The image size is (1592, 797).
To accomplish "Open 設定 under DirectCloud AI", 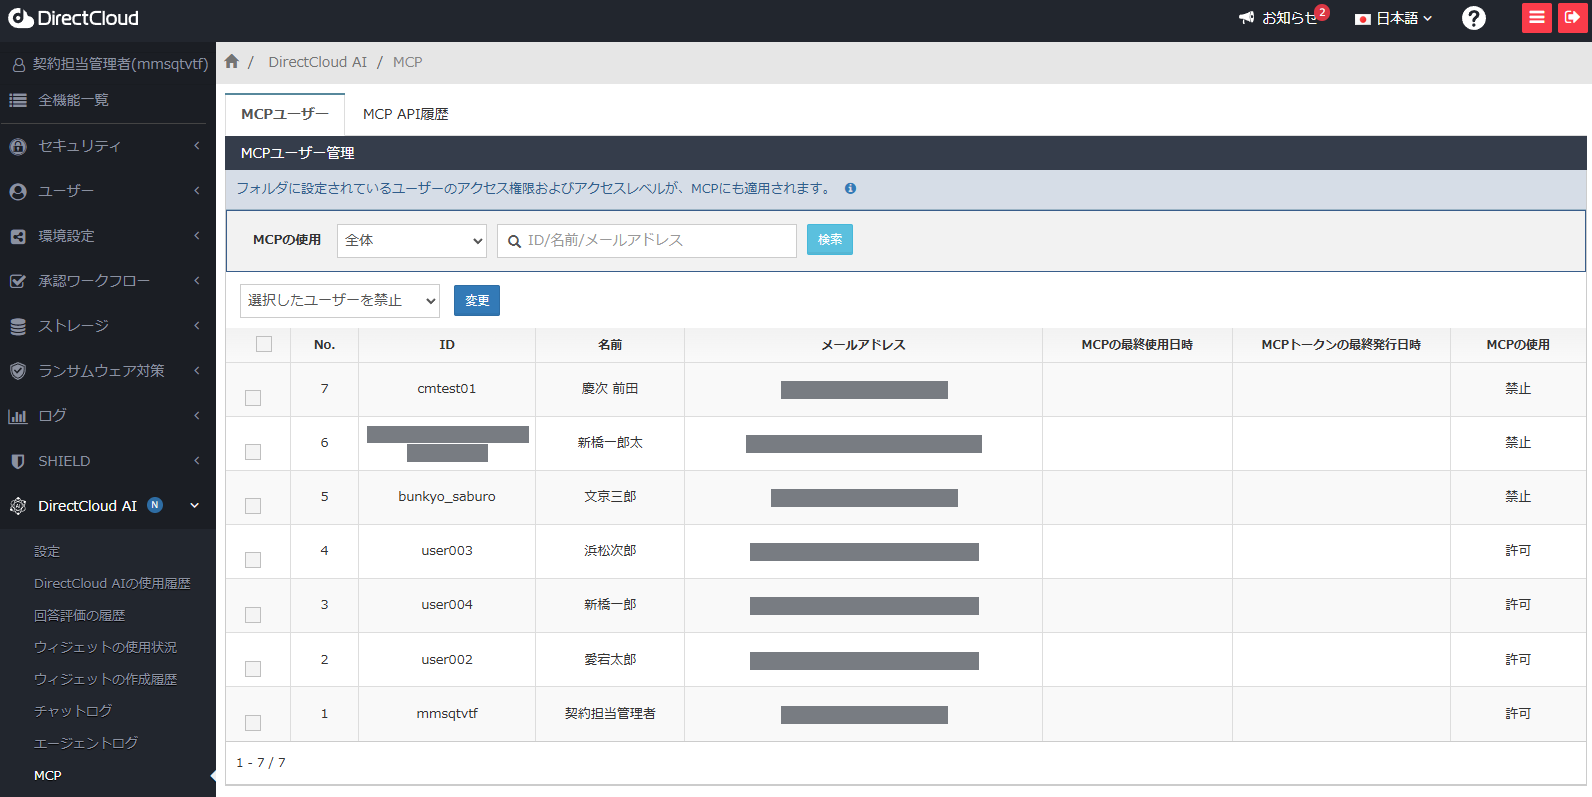I will (x=47, y=551).
